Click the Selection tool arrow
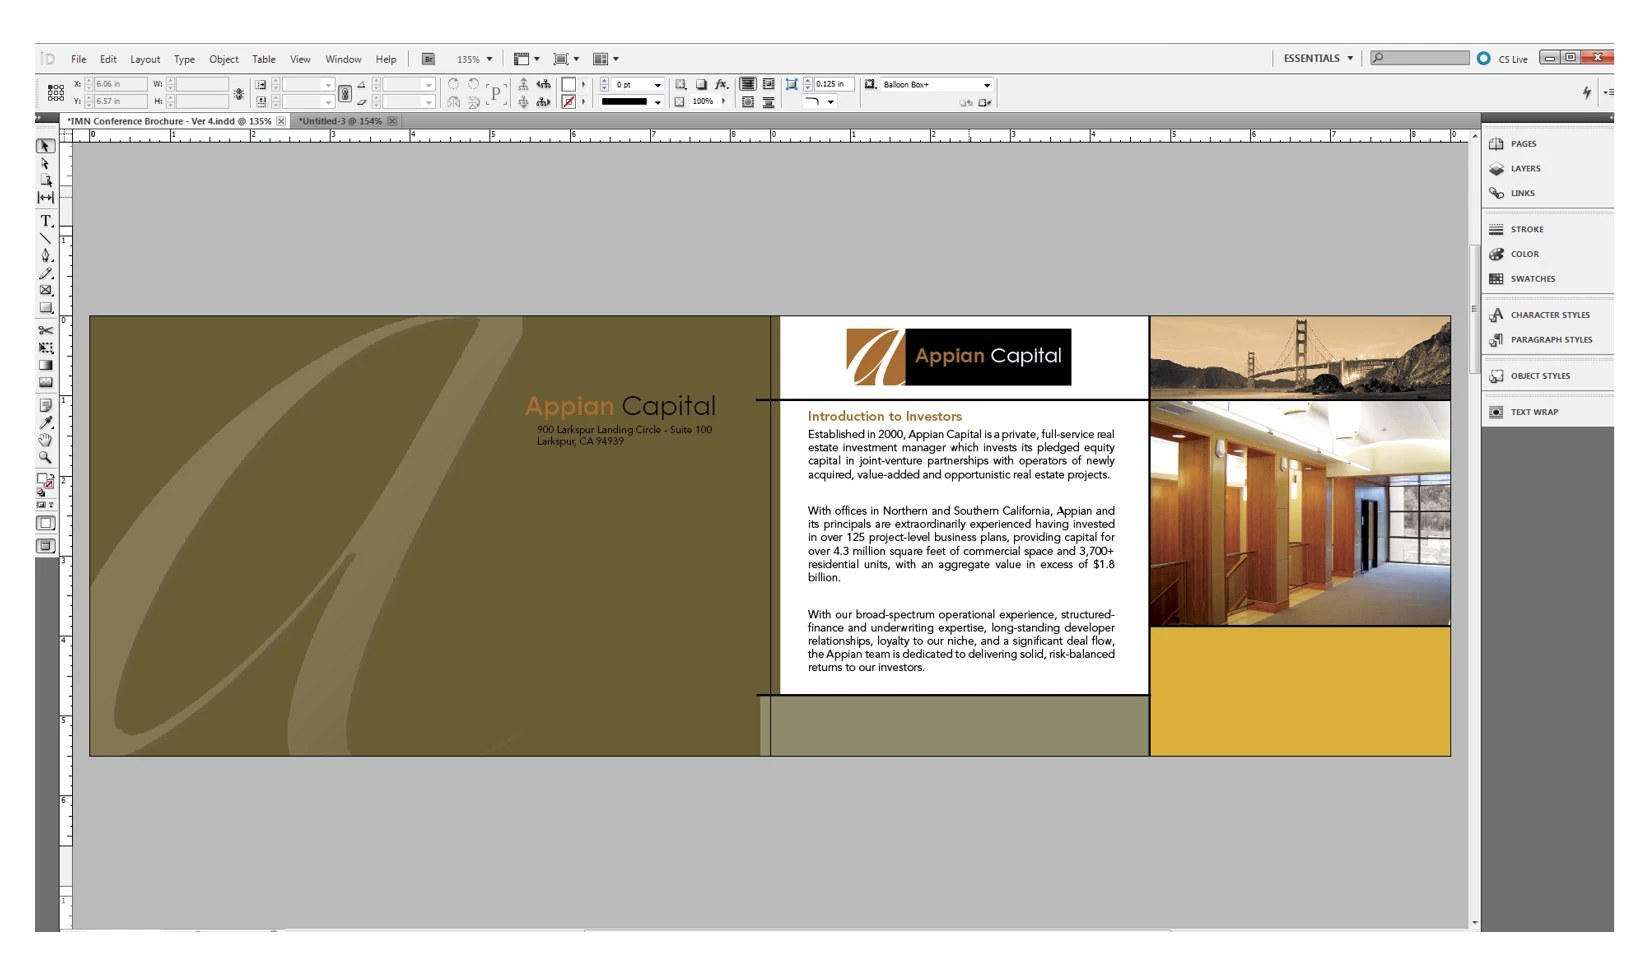This screenshot has width=1650, height=975. (45, 146)
